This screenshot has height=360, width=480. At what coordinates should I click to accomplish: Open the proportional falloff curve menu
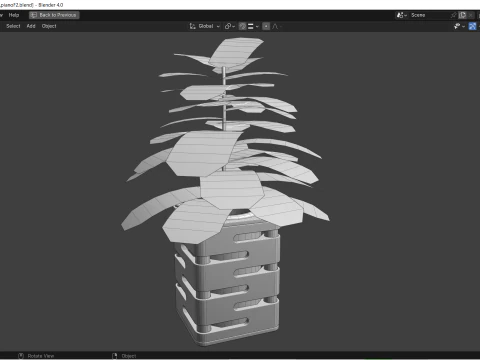pyautogui.click(x=277, y=26)
